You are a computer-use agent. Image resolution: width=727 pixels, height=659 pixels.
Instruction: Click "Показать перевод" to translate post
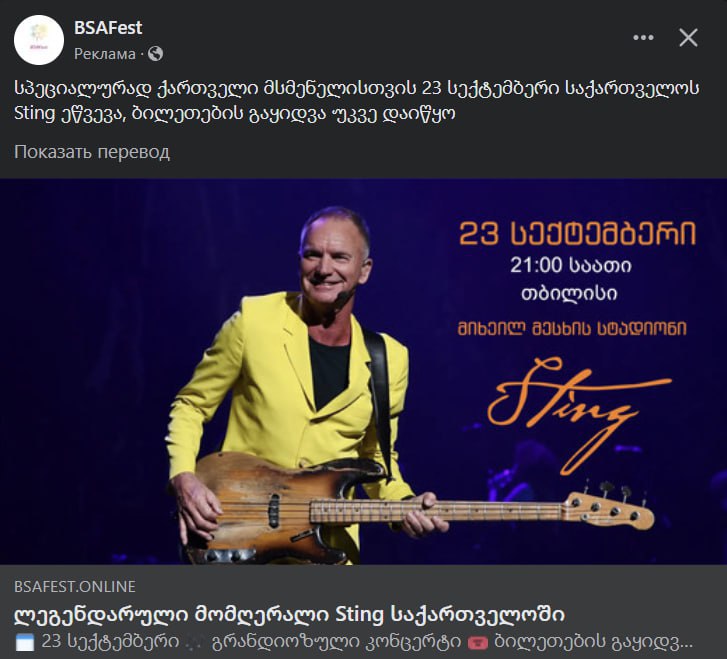click(92, 152)
